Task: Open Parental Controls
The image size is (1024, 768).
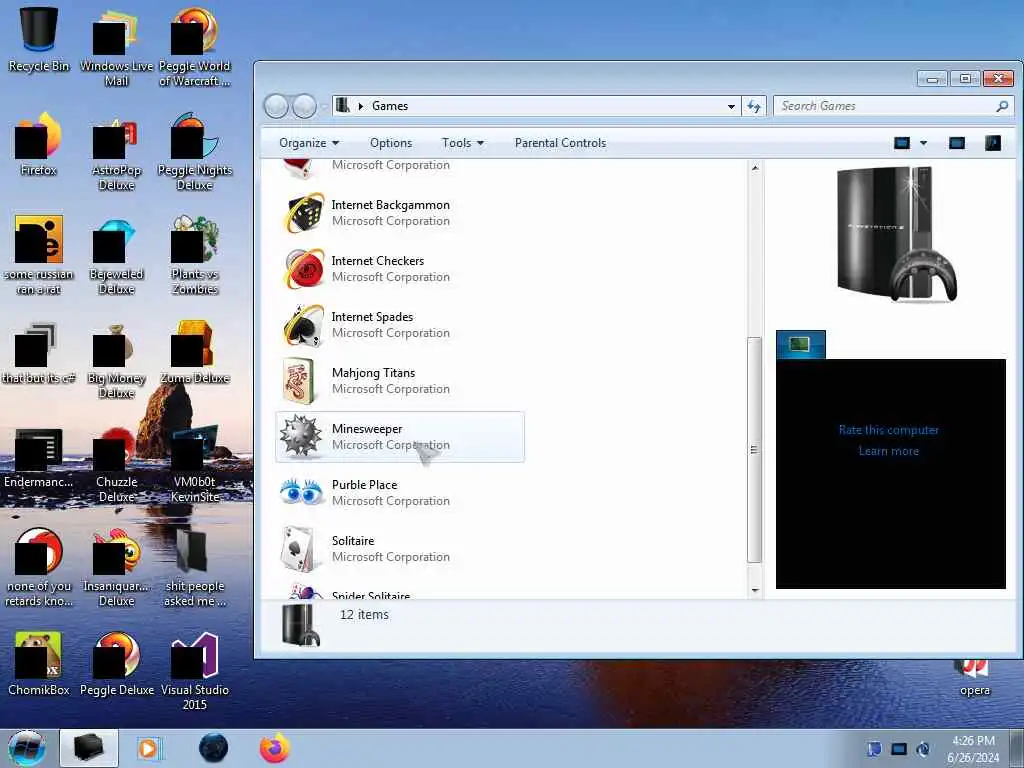Action: (x=560, y=143)
